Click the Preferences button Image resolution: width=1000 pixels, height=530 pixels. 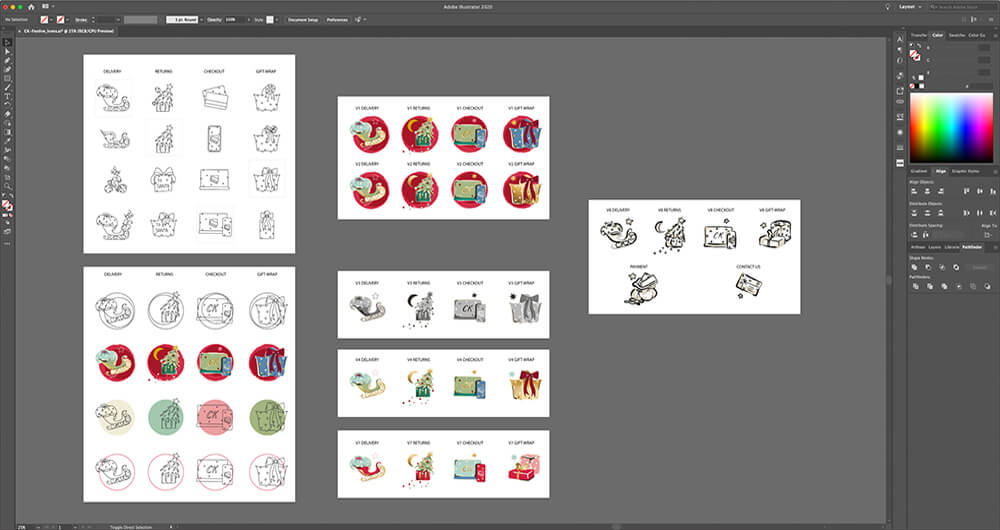click(x=337, y=19)
